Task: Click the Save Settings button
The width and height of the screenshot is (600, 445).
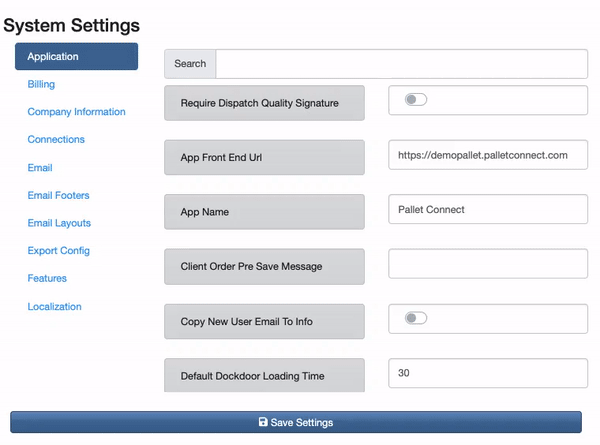Action: (x=296, y=422)
